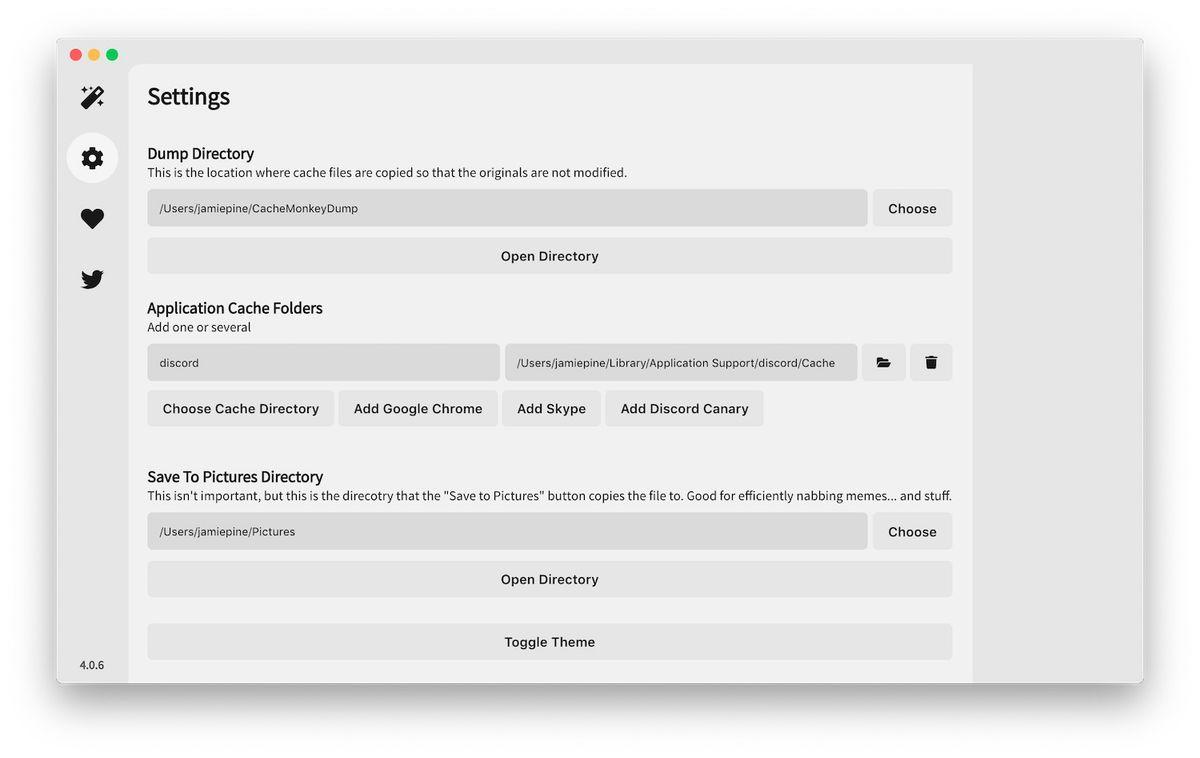Edit the Dump Directory path field
The height and width of the screenshot is (758, 1200).
[507, 208]
